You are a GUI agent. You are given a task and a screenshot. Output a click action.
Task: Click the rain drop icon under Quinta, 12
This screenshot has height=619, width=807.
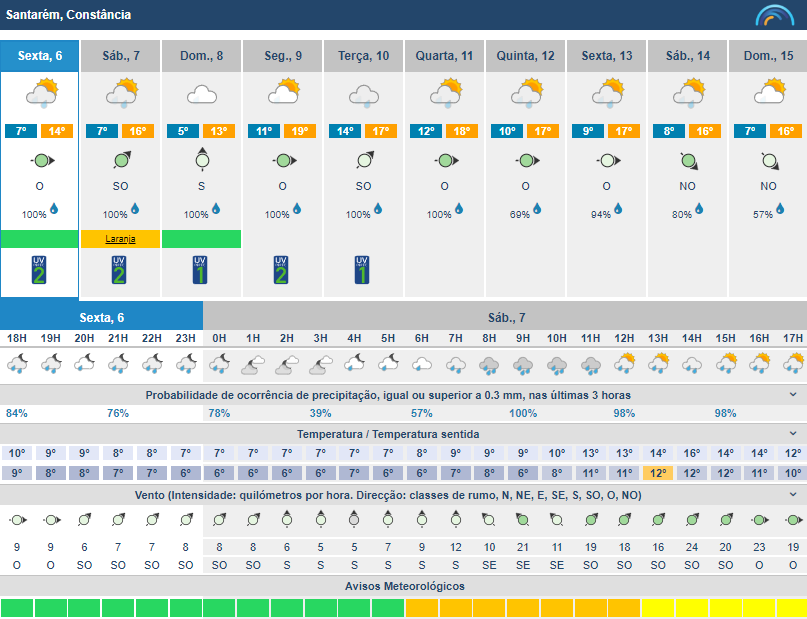[537, 209]
